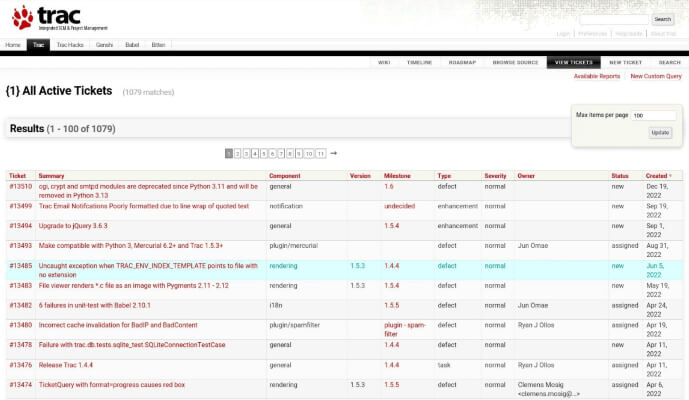
Task: Open the New Custom Query link
Action: (656, 76)
